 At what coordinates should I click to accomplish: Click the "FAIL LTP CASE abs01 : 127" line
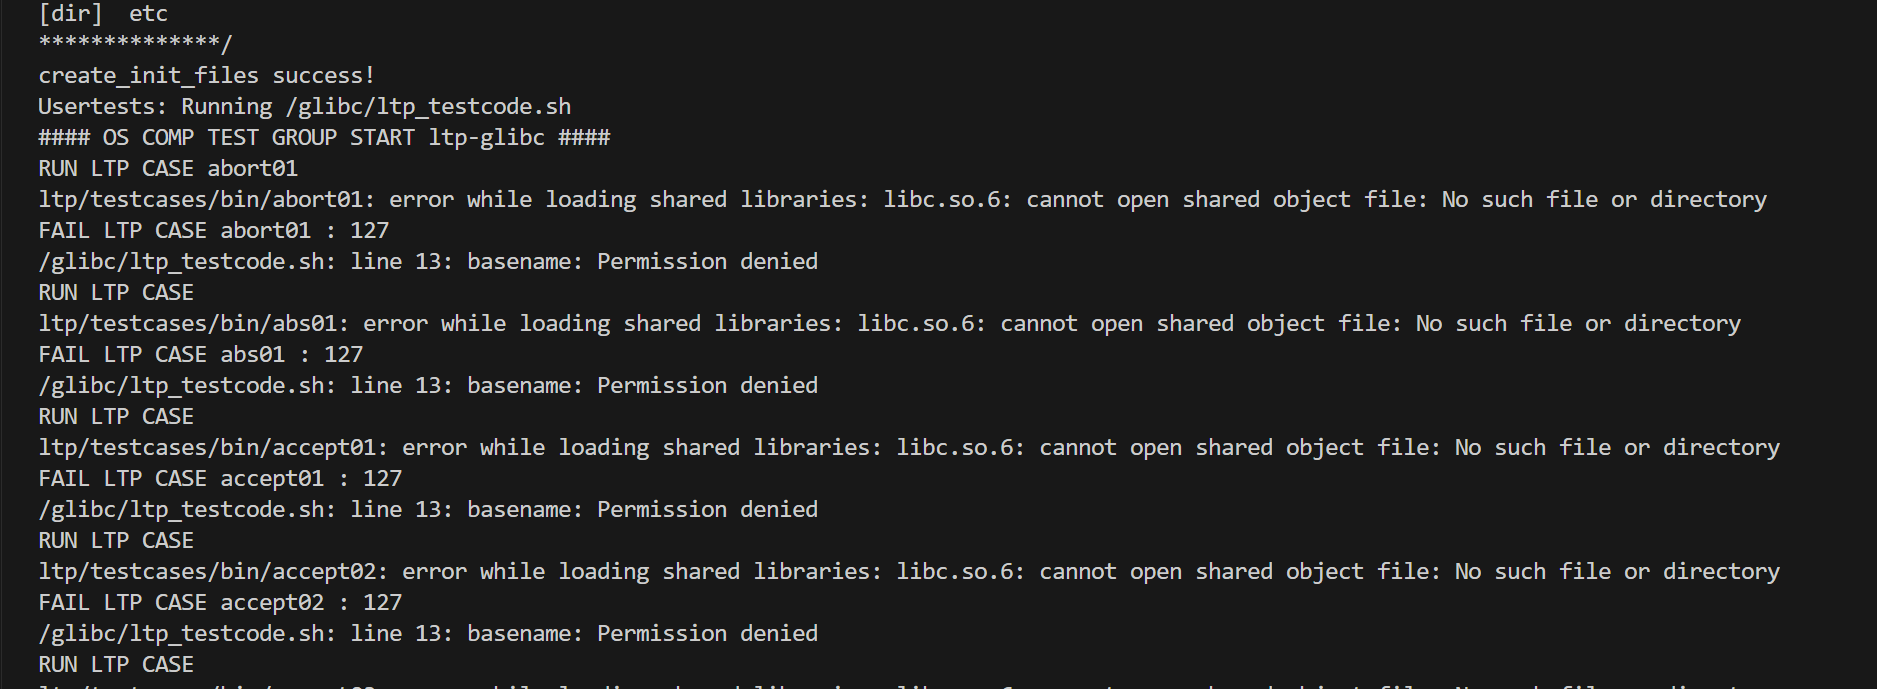[x=200, y=355]
